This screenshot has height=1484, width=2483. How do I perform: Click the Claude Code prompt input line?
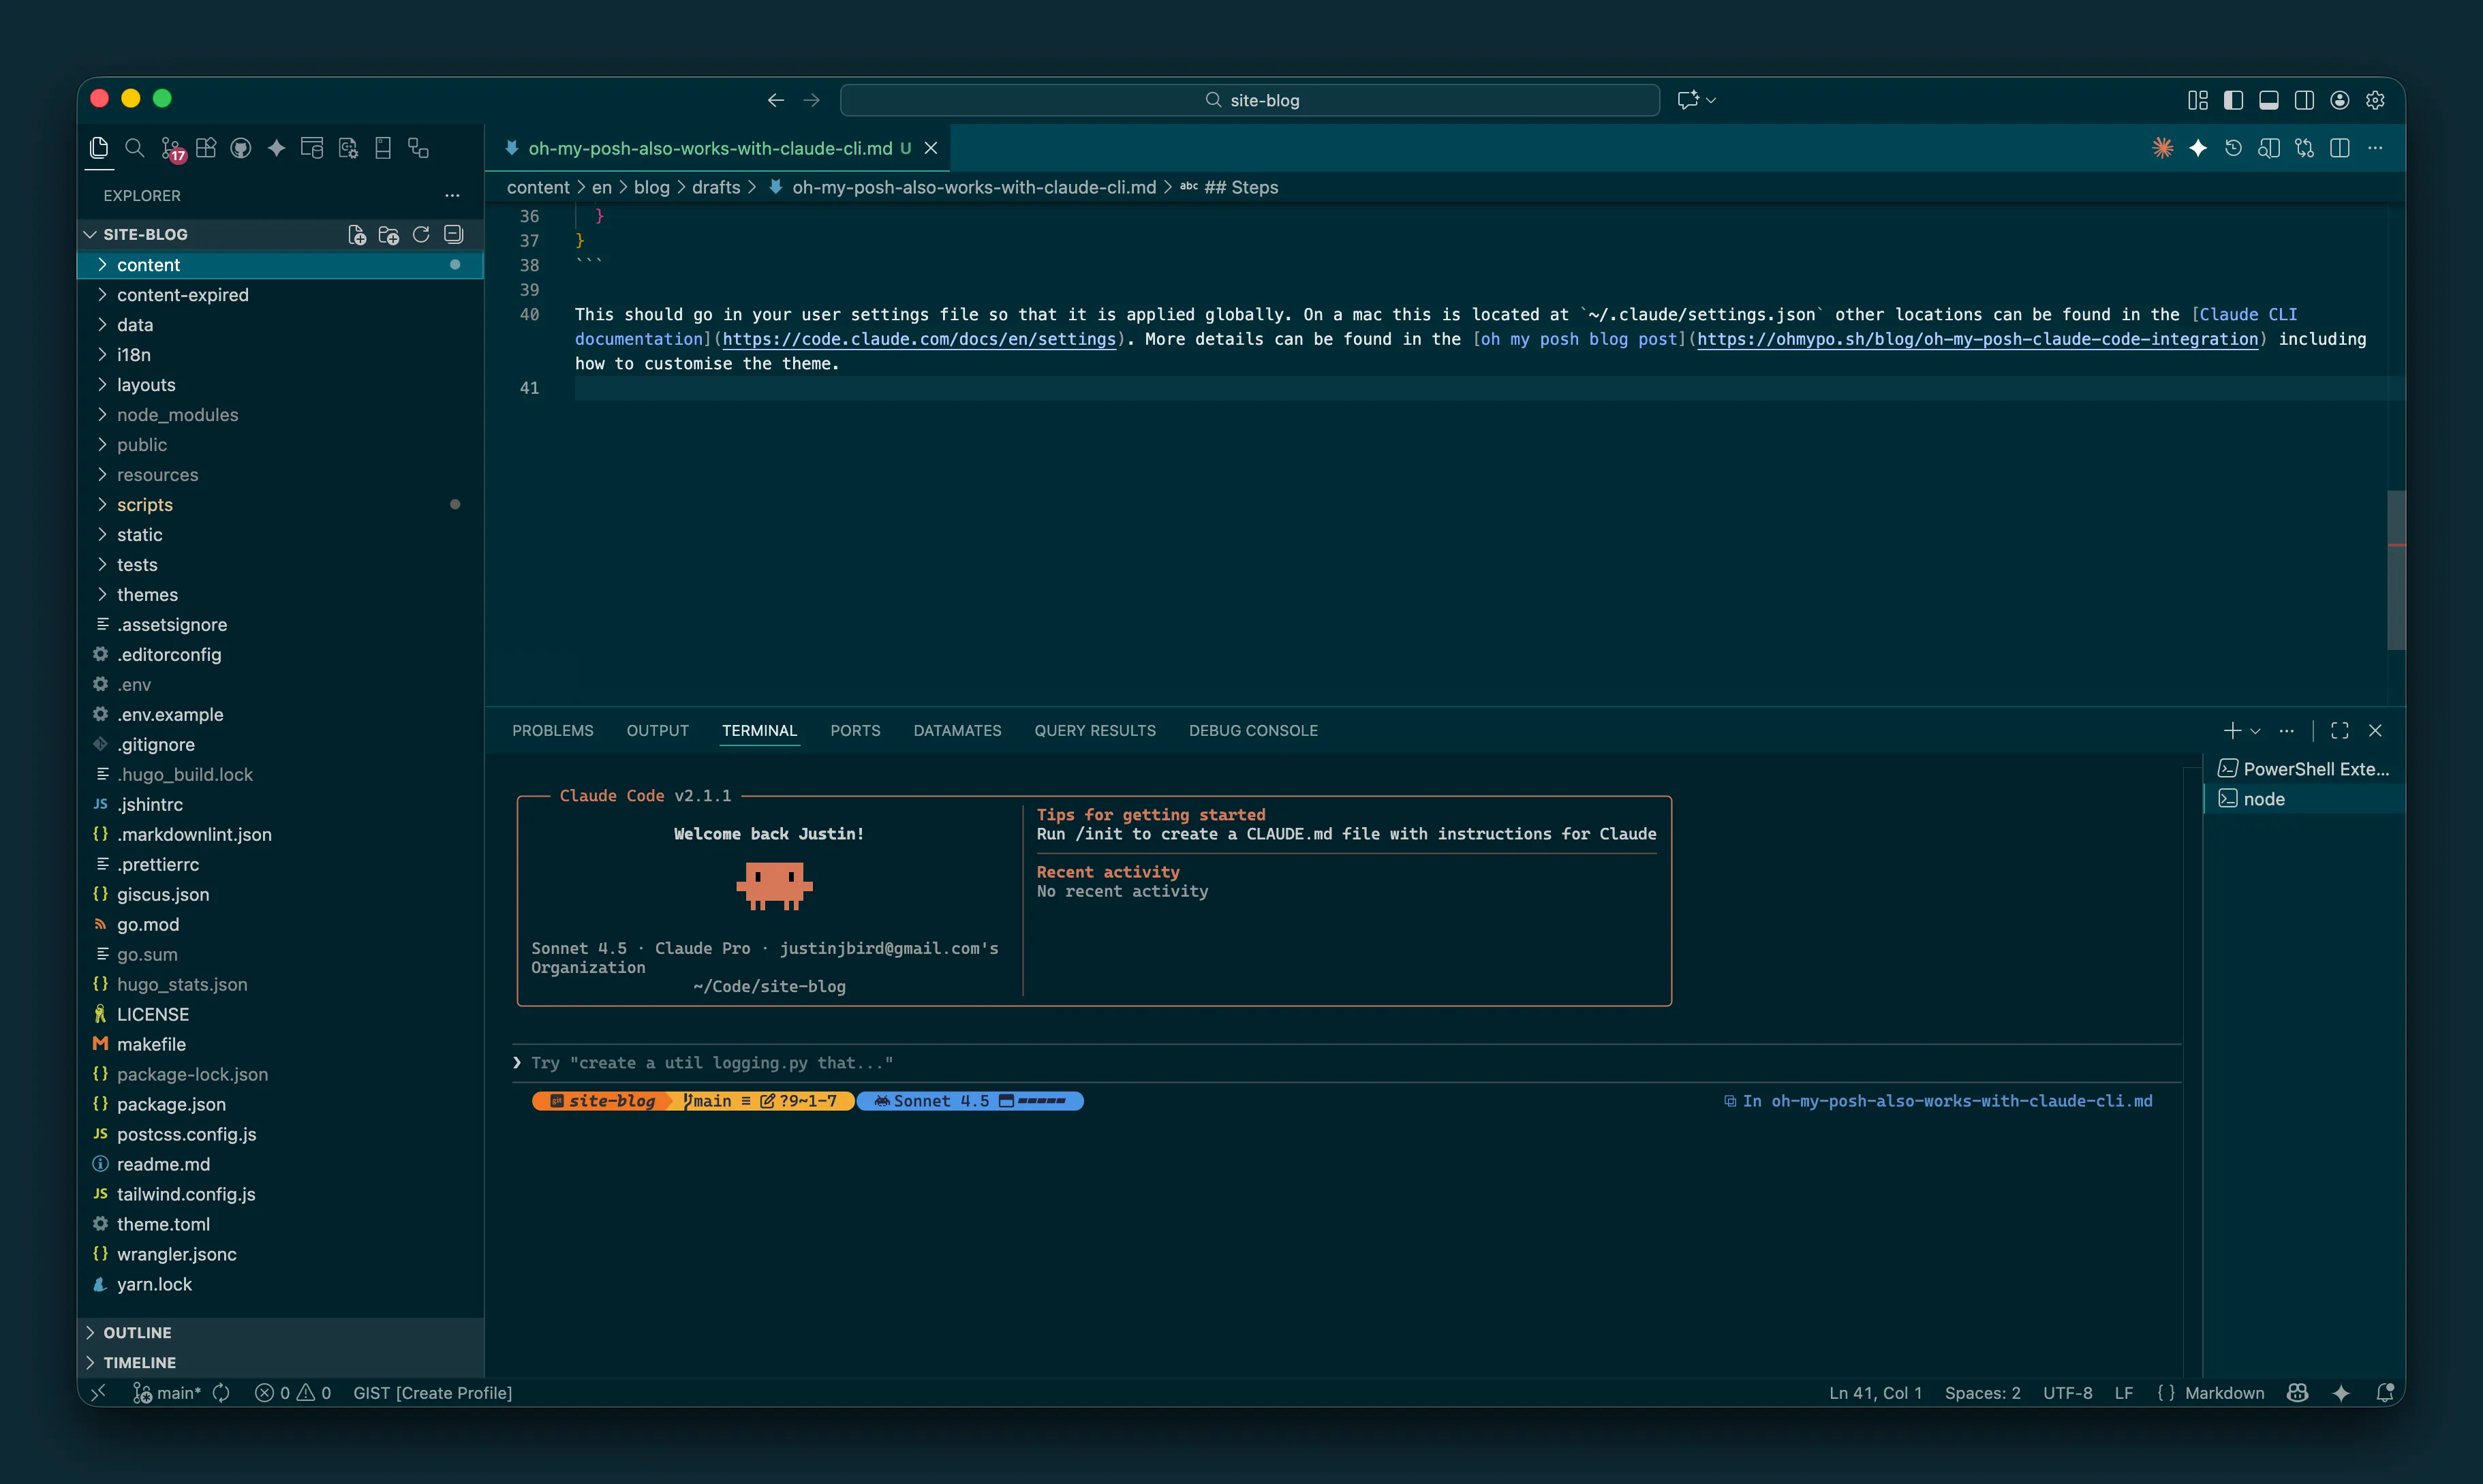point(1346,1063)
